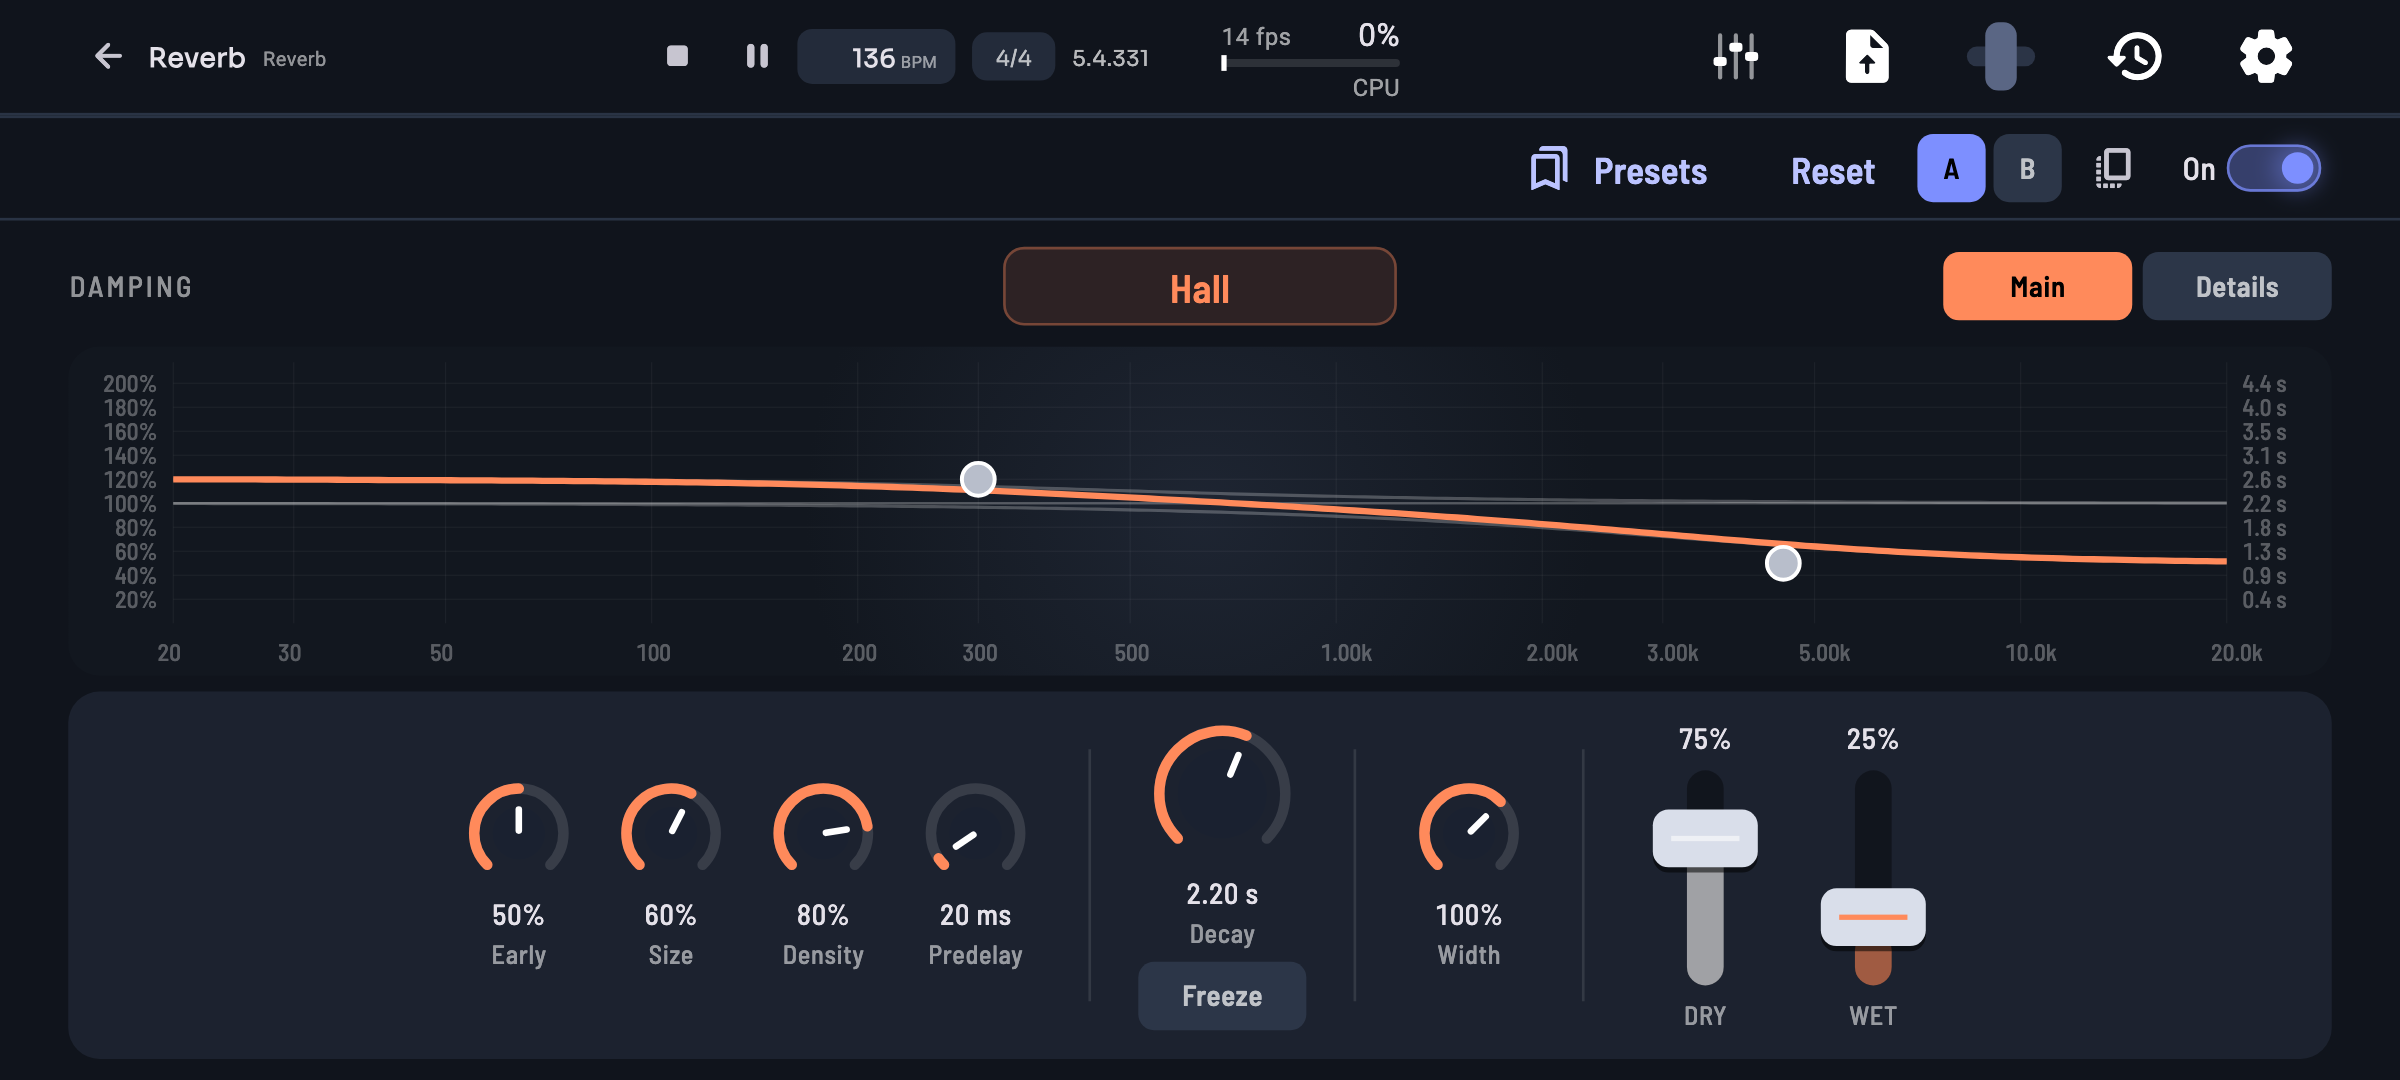This screenshot has height=1080, width=2400.
Task: Select preset slot A
Action: [x=1951, y=169]
